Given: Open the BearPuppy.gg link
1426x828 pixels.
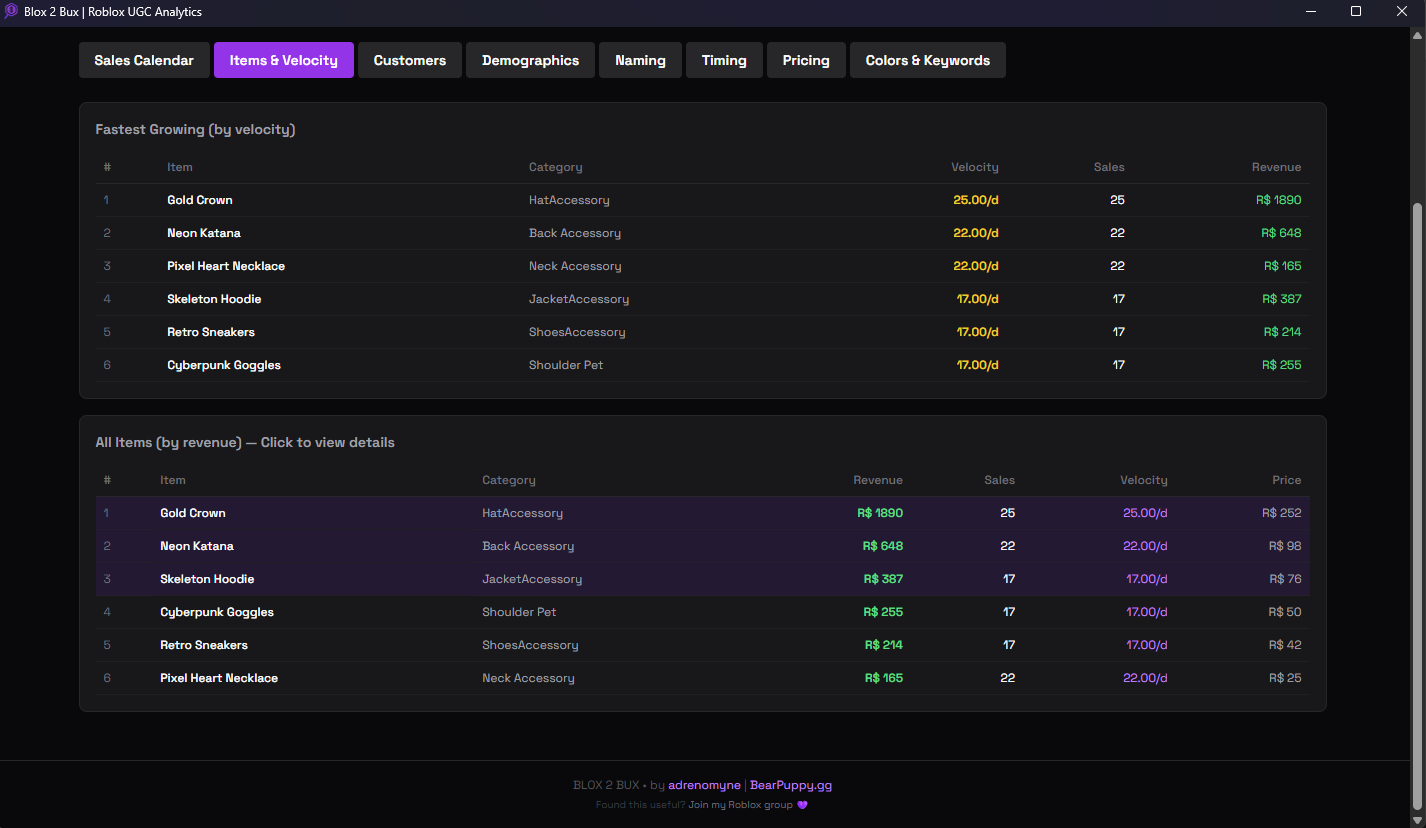Looking at the screenshot, I should (x=791, y=785).
